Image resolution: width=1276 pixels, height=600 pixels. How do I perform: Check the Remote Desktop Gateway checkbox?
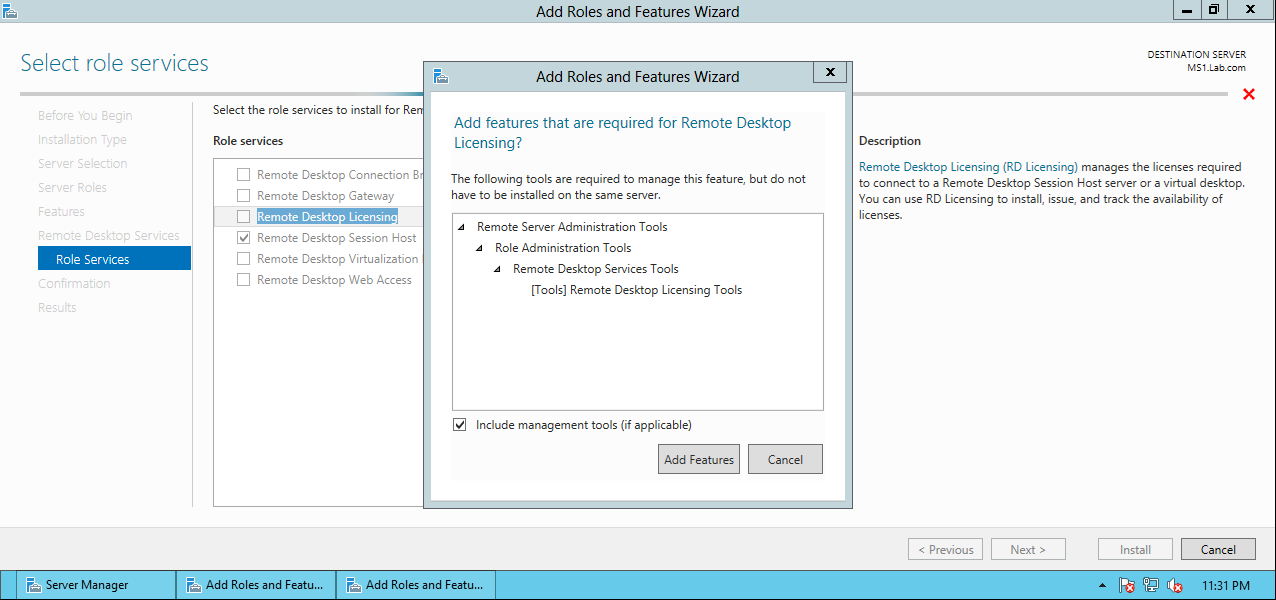243,196
